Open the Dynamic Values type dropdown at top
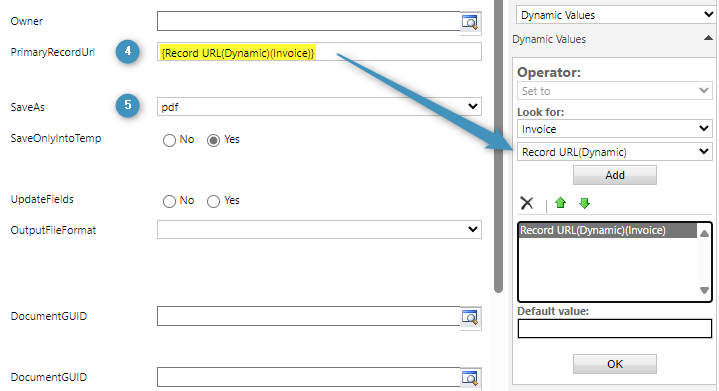 [x=615, y=15]
